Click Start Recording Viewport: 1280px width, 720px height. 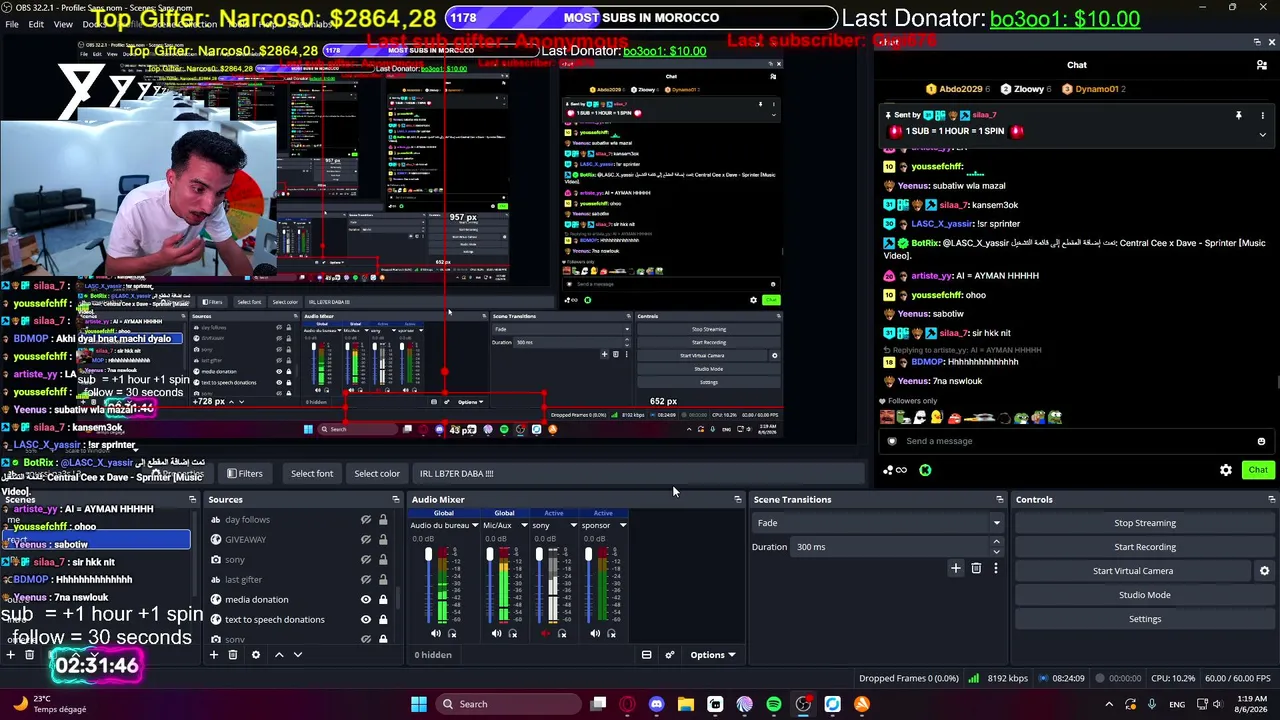1145,547
